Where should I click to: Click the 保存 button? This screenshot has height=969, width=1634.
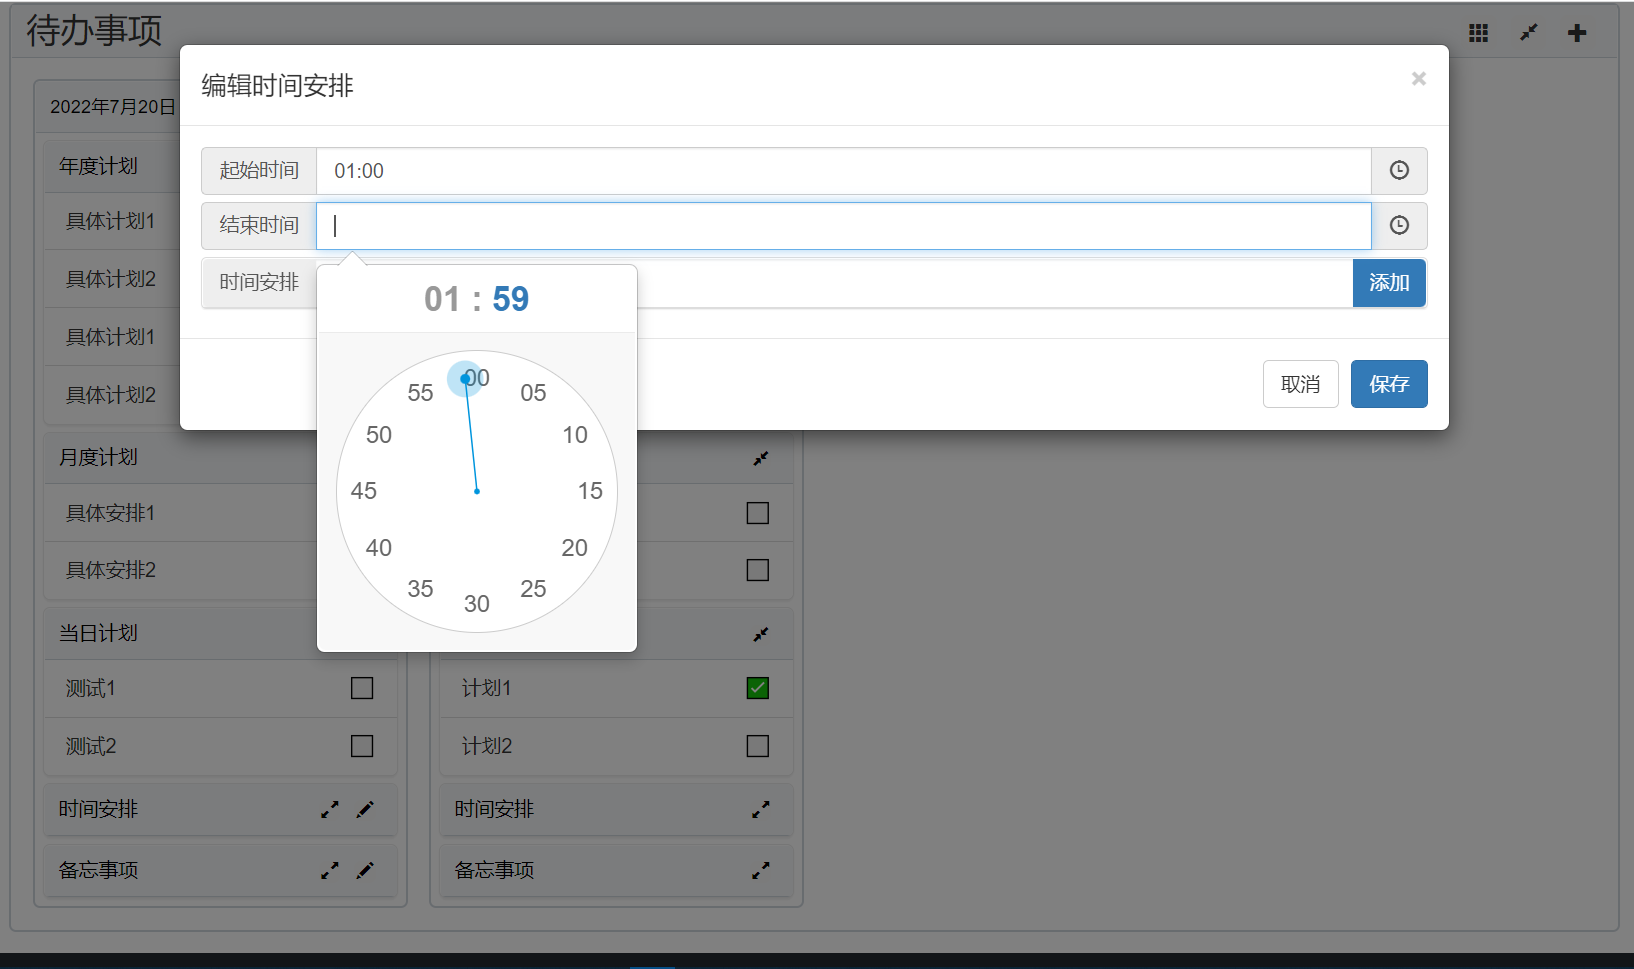click(x=1388, y=384)
